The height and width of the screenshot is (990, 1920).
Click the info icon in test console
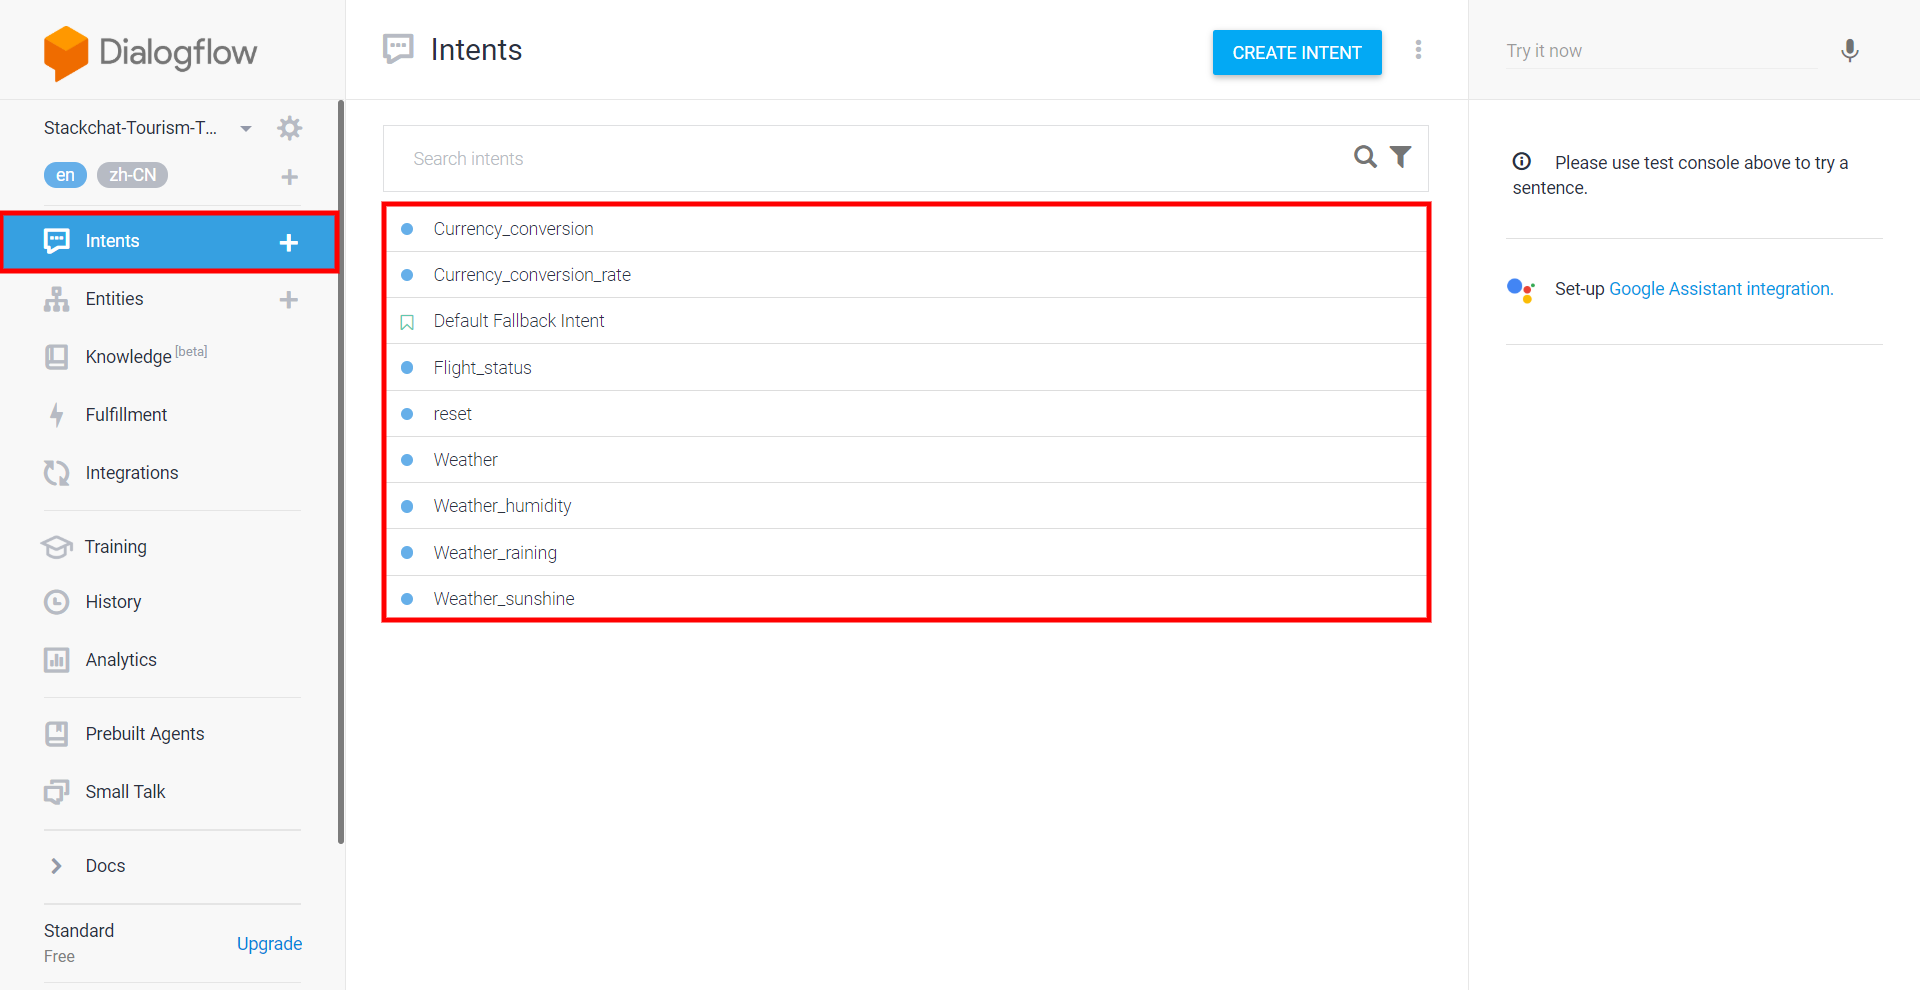(1522, 161)
